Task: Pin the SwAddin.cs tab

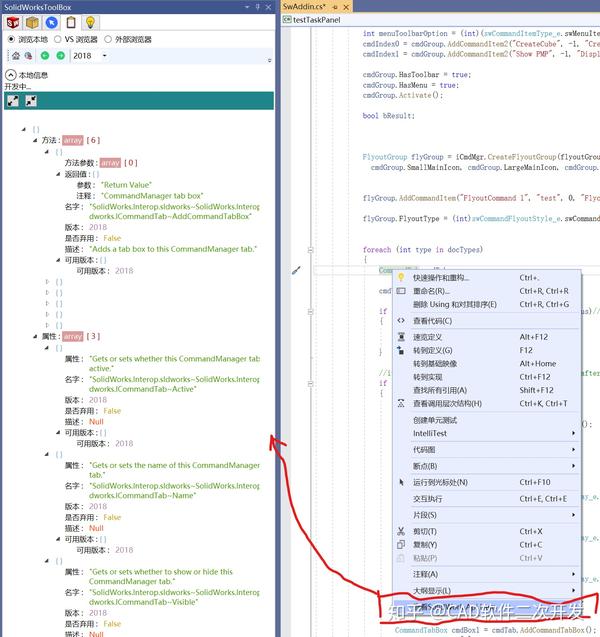Action: [x=335, y=7]
